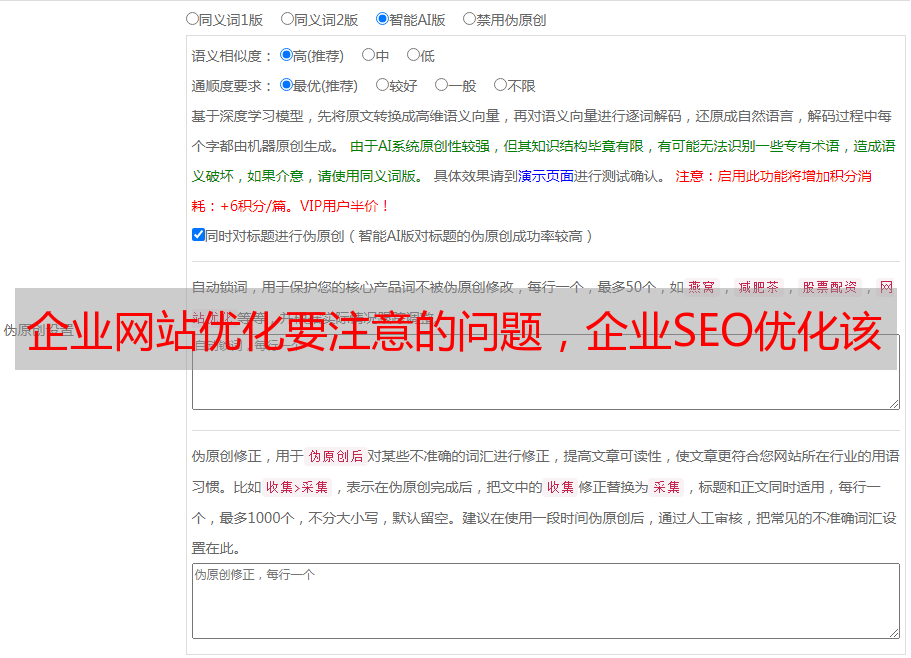Click the 燕窝 example keyword tag
This screenshot has height=658, width=911.
point(702,287)
